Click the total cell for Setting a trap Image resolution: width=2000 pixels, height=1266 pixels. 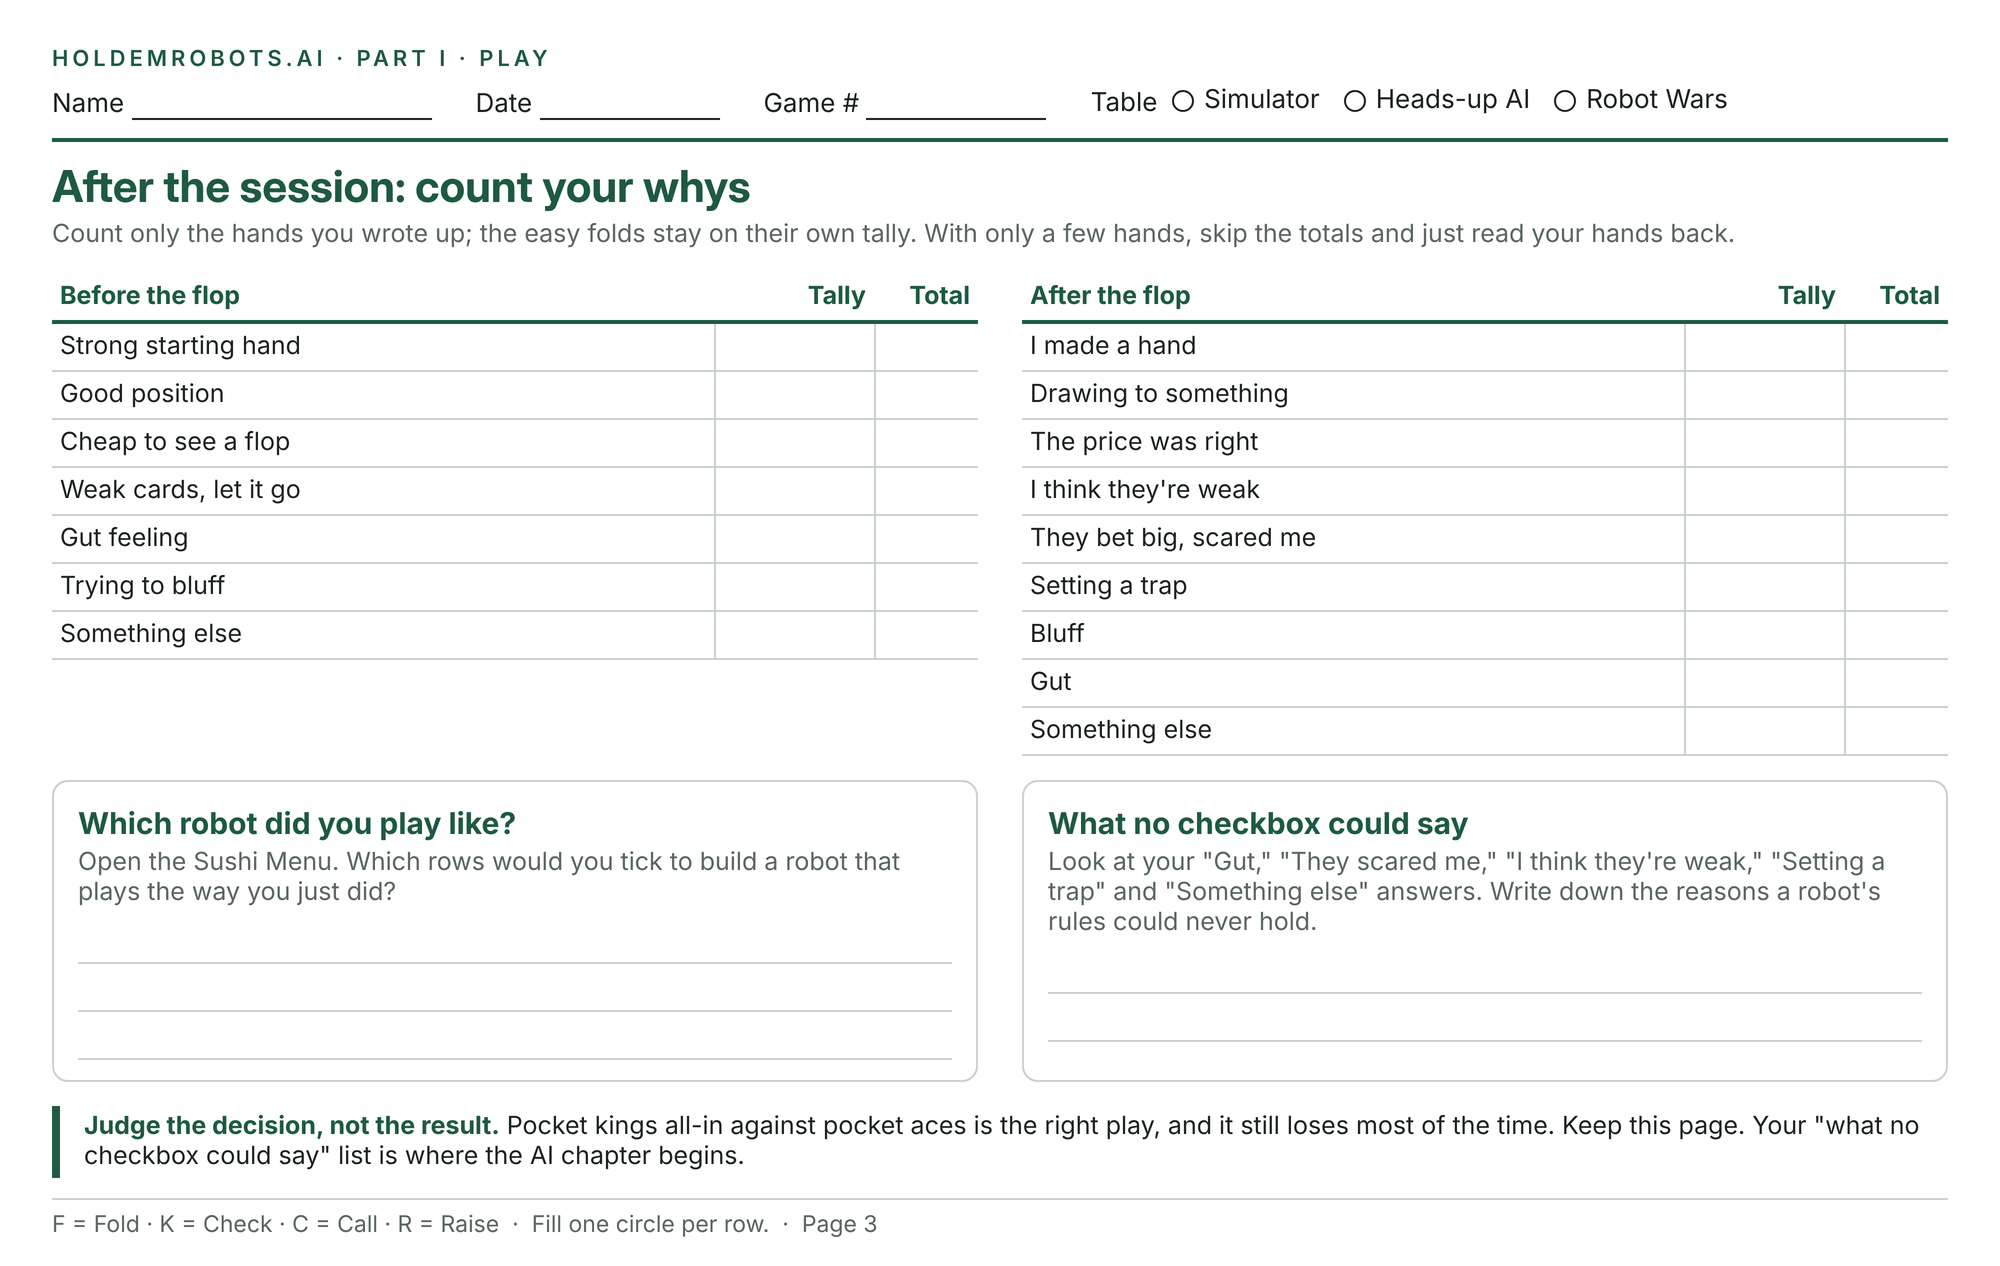click(x=1896, y=587)
